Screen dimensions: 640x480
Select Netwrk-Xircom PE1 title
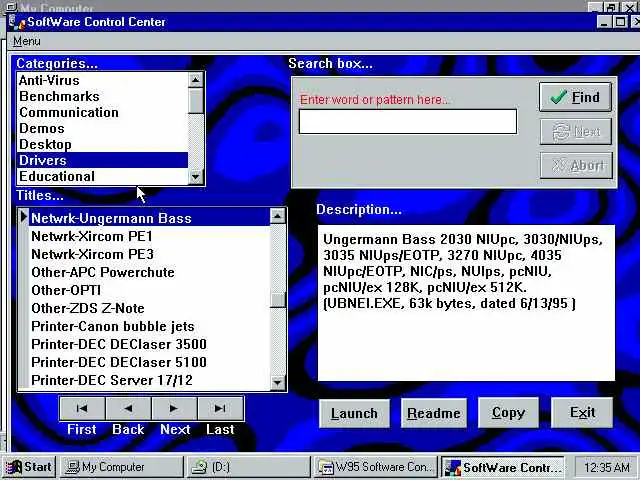pyautogui.click(x=150, y=236)
